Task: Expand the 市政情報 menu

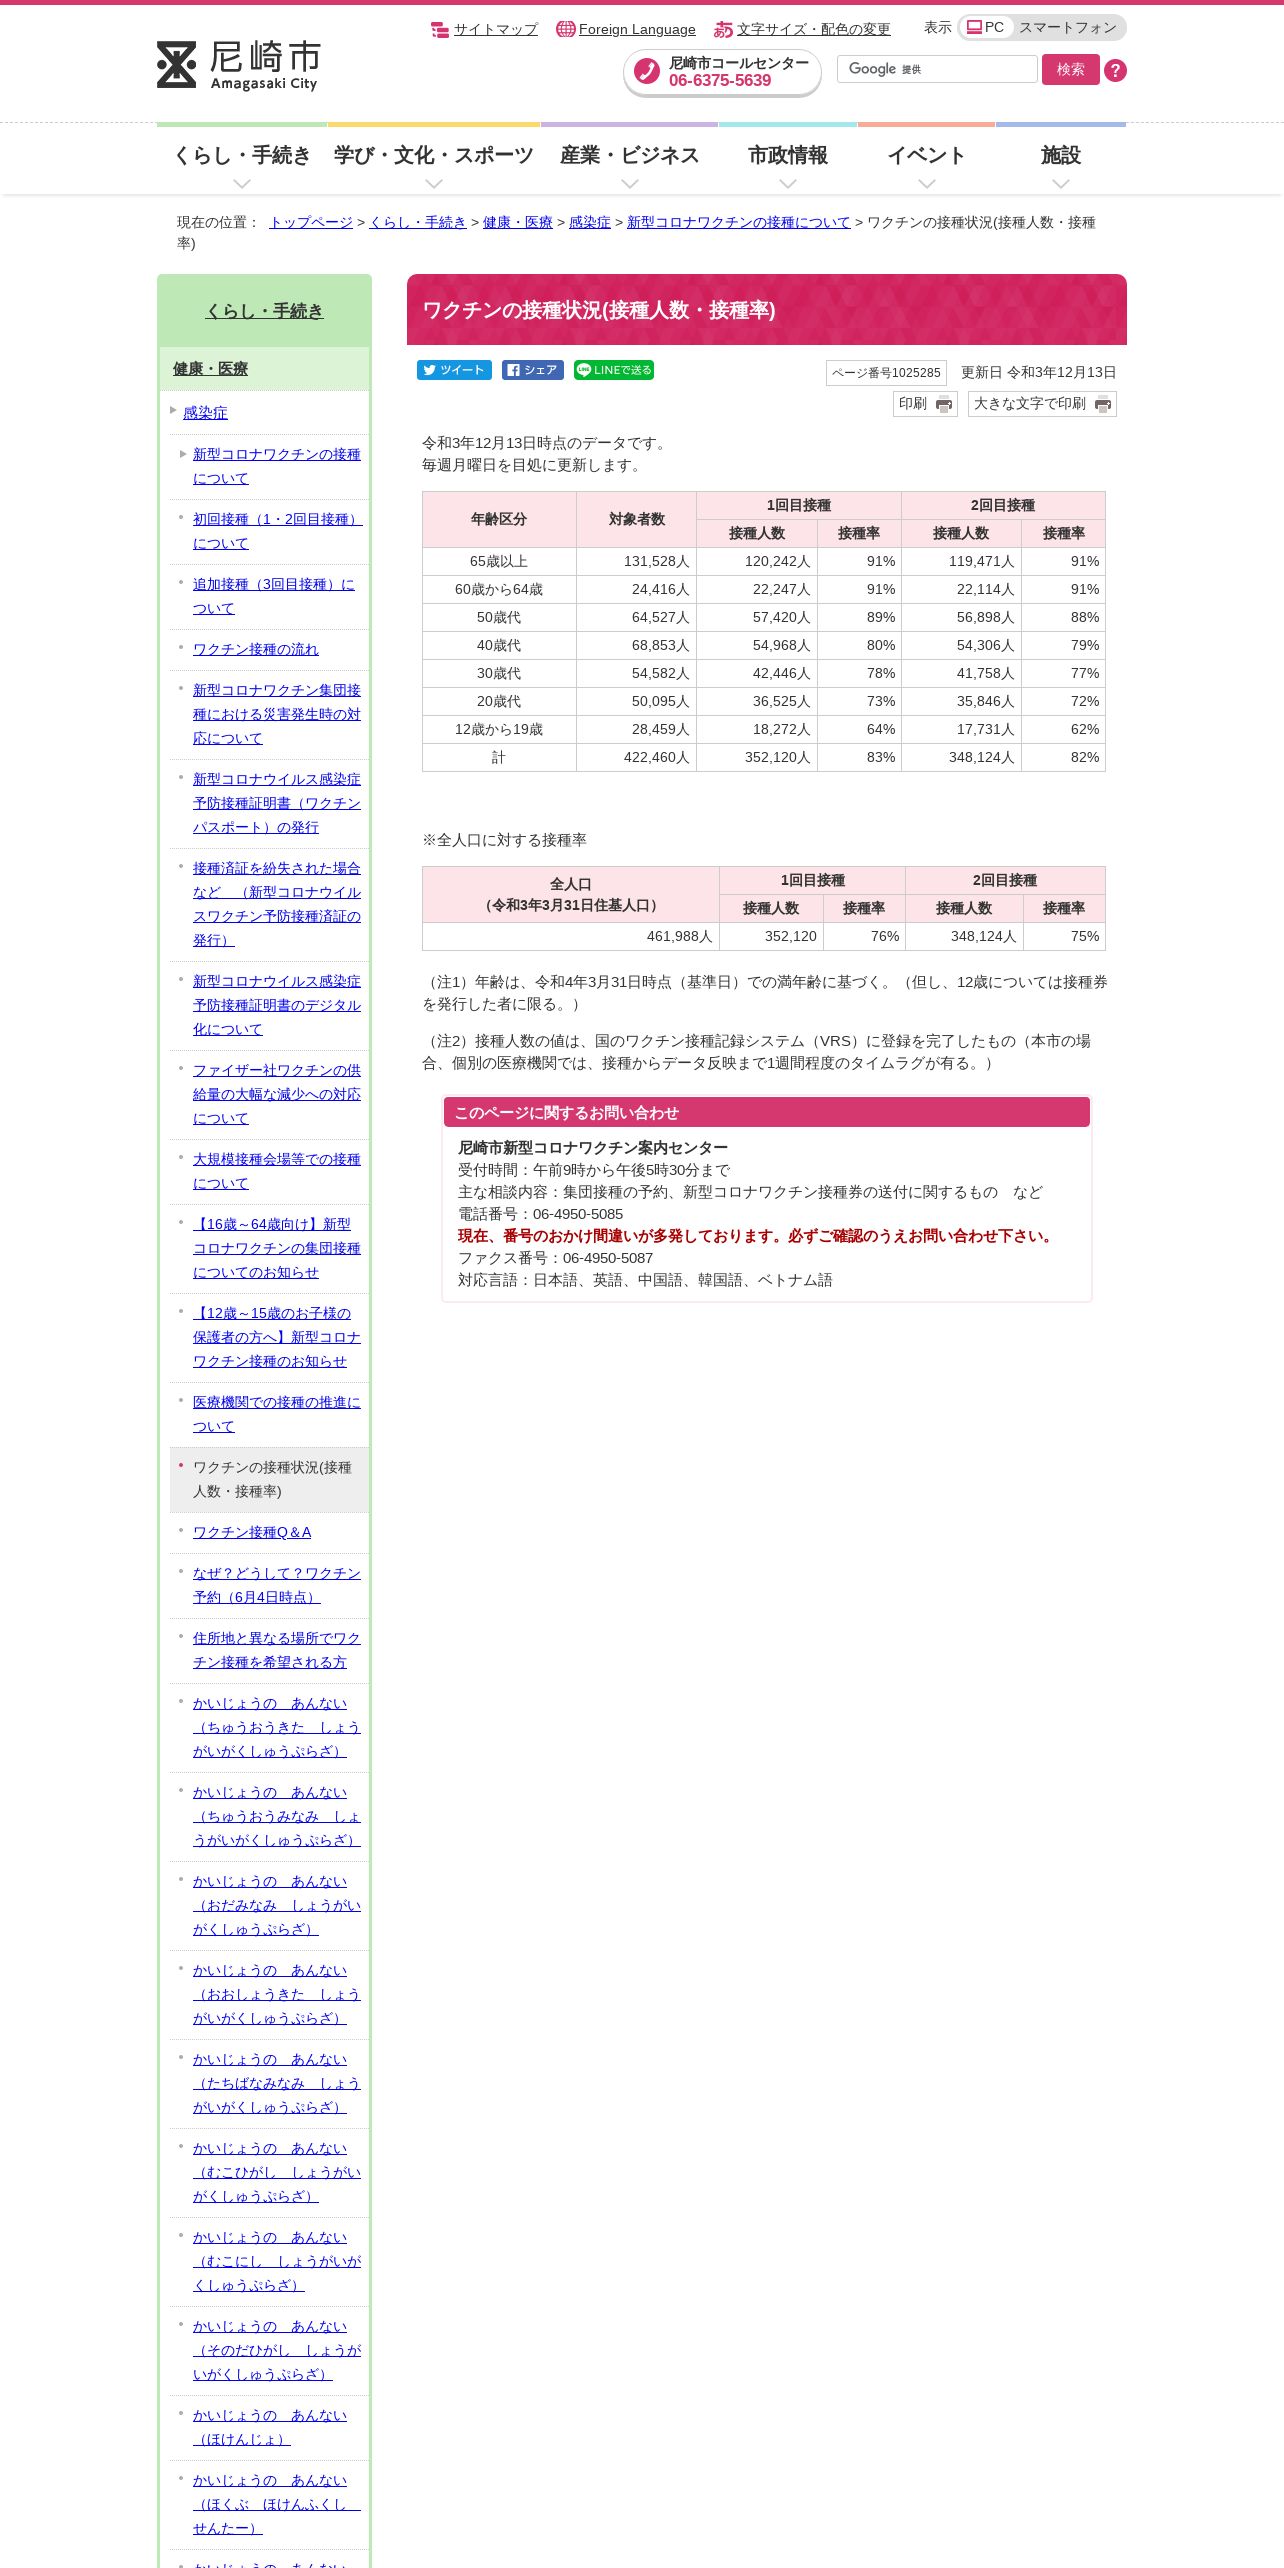Action: pos(788,160)
